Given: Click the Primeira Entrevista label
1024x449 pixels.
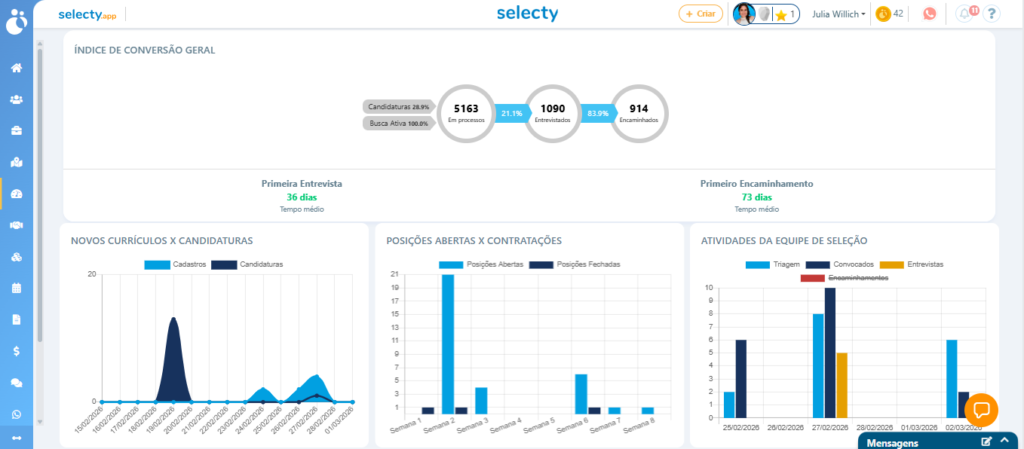Looking at the screenshot, I should (x=302, y=184).
